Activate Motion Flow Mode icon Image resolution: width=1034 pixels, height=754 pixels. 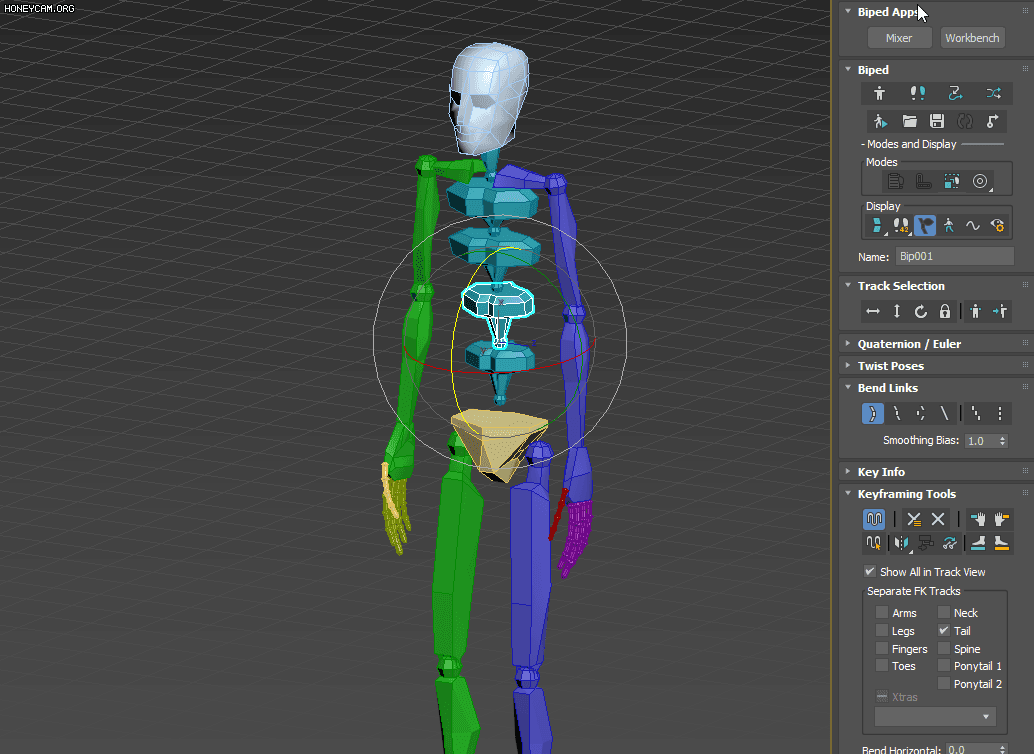pos(955,93)
